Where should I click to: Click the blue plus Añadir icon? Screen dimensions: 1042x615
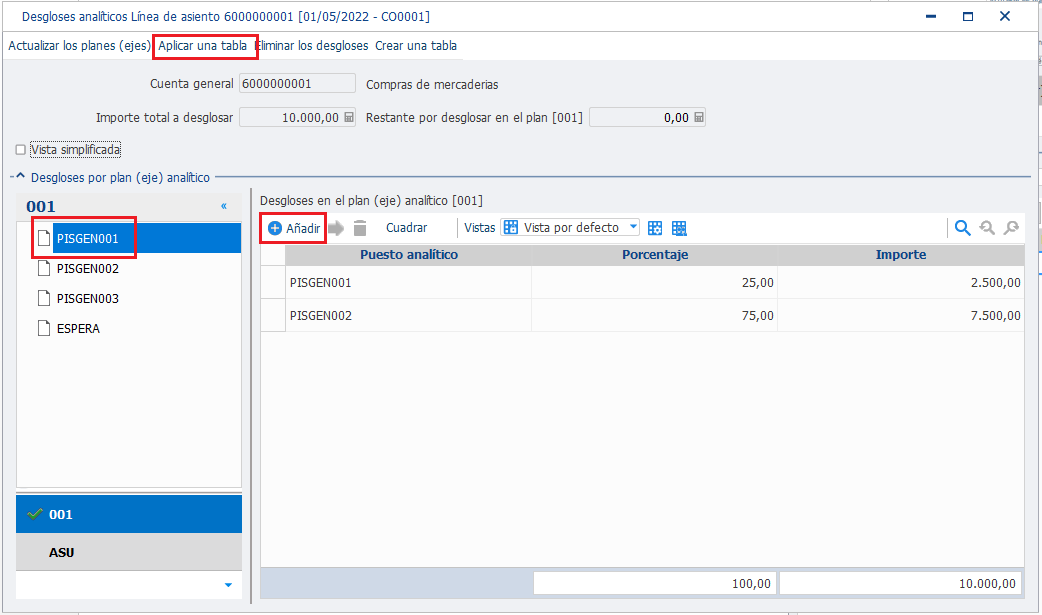click(x=274, y=228)
